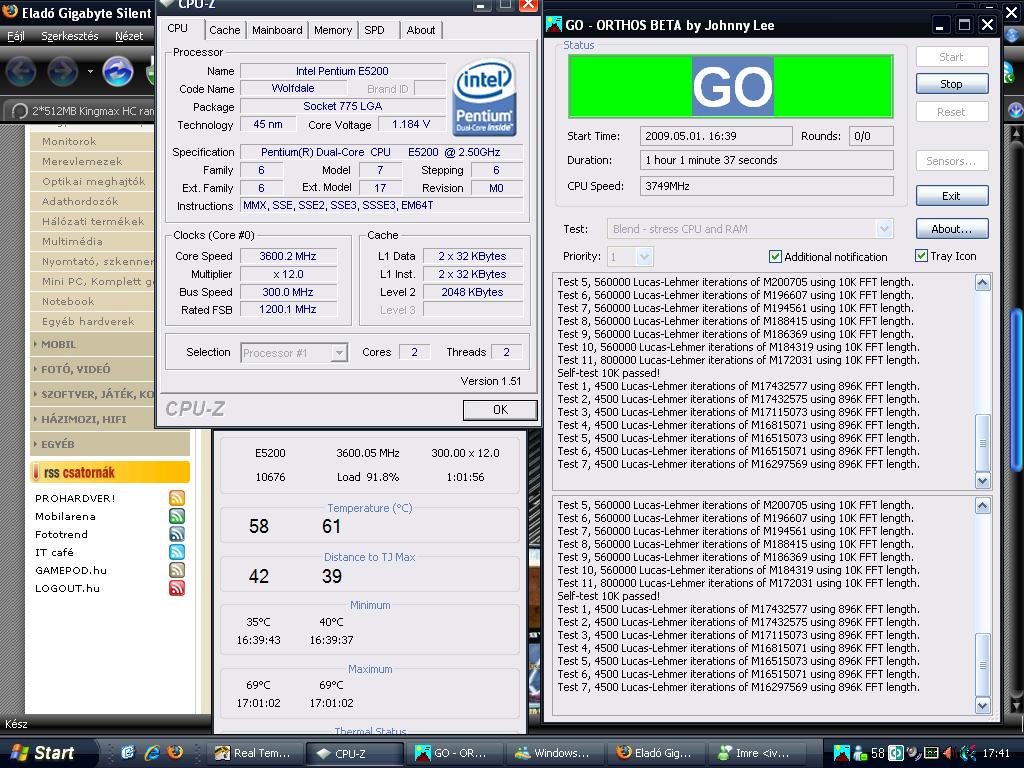Open the PROHARDVER! RSS feed icon
The width and height of the screenshot is (1024, 768).
177,498
